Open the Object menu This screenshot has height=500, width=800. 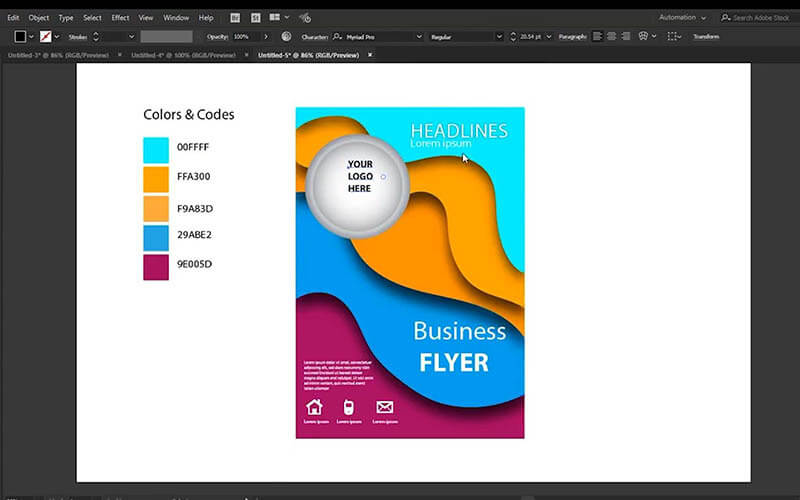click(x=39, y=17)
